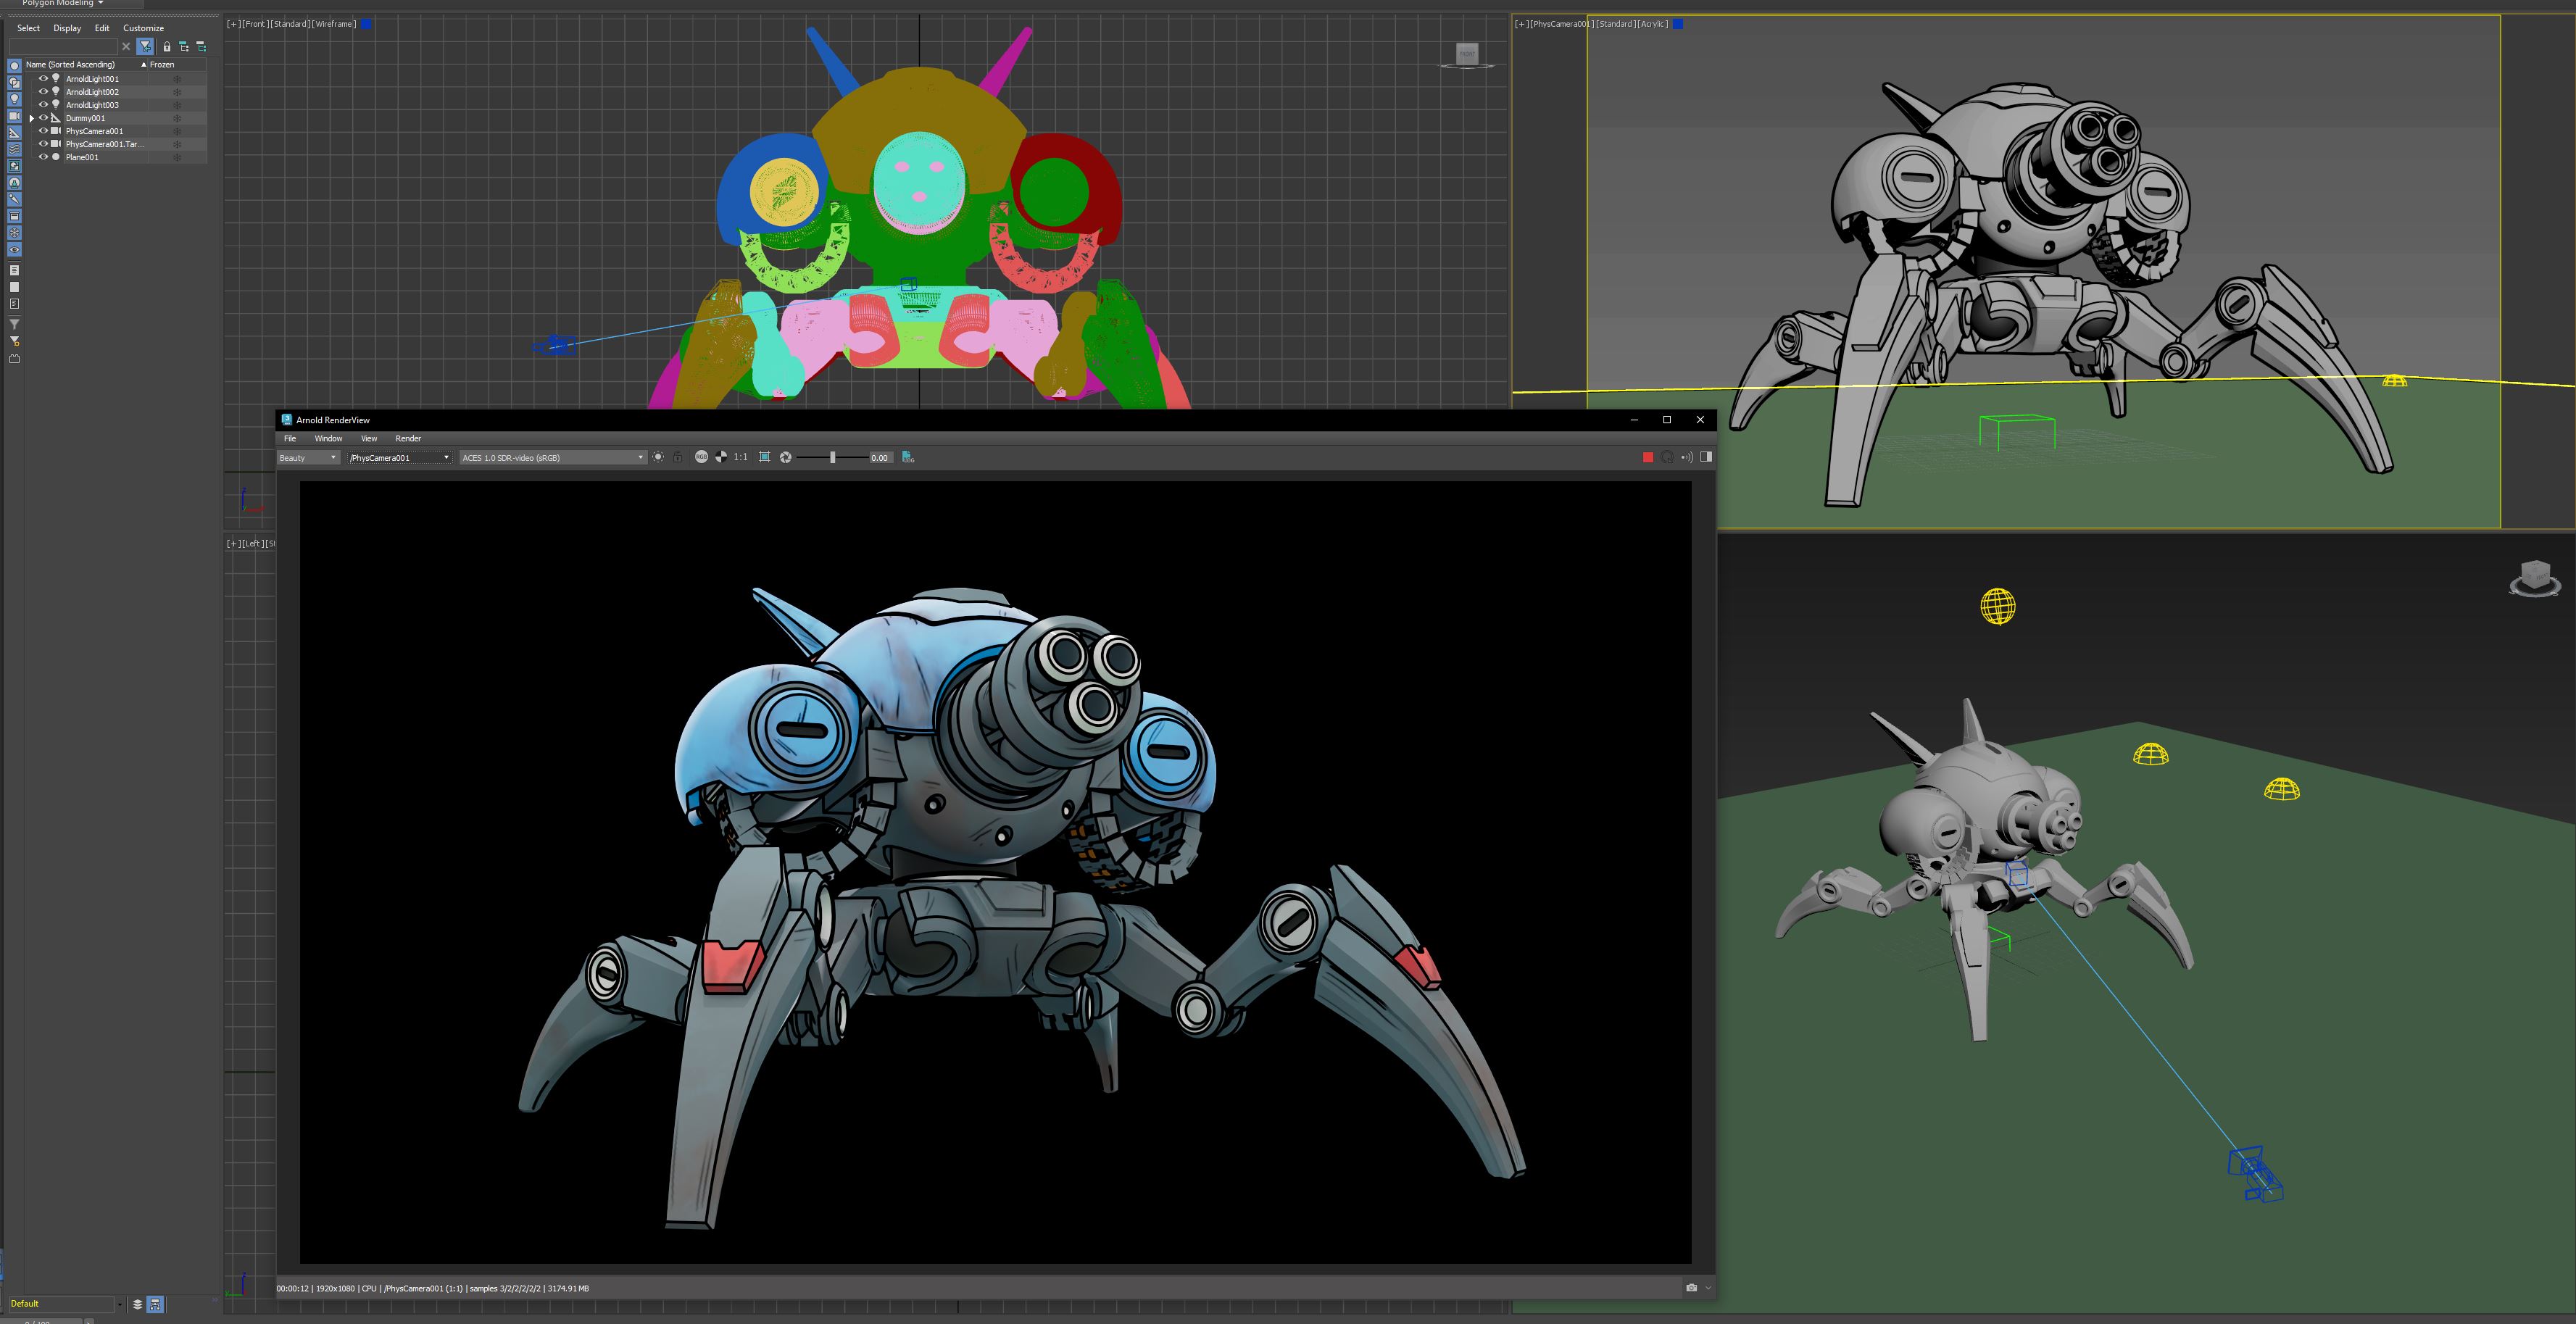This screenshot has height=1324, width=2576.
Task: Stop rendering with the red stop button
Action: 1648,457
